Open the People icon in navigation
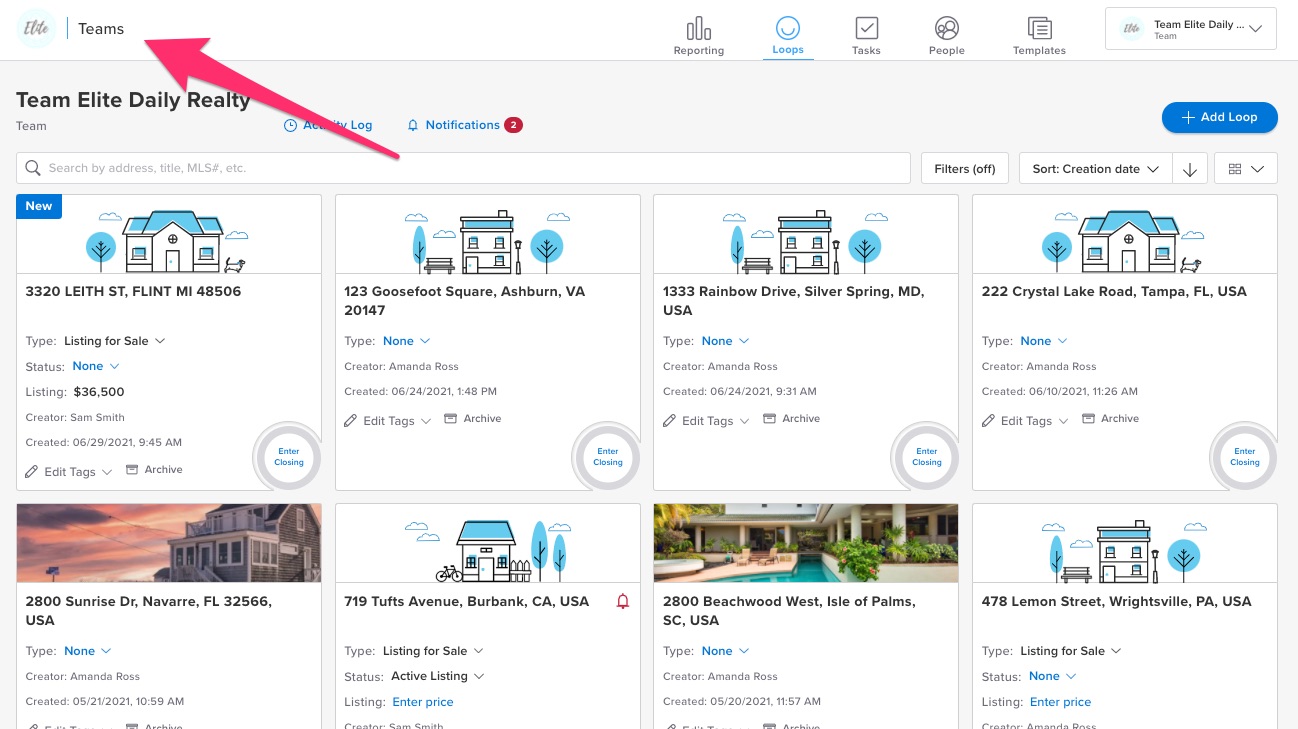 [946, 28]
